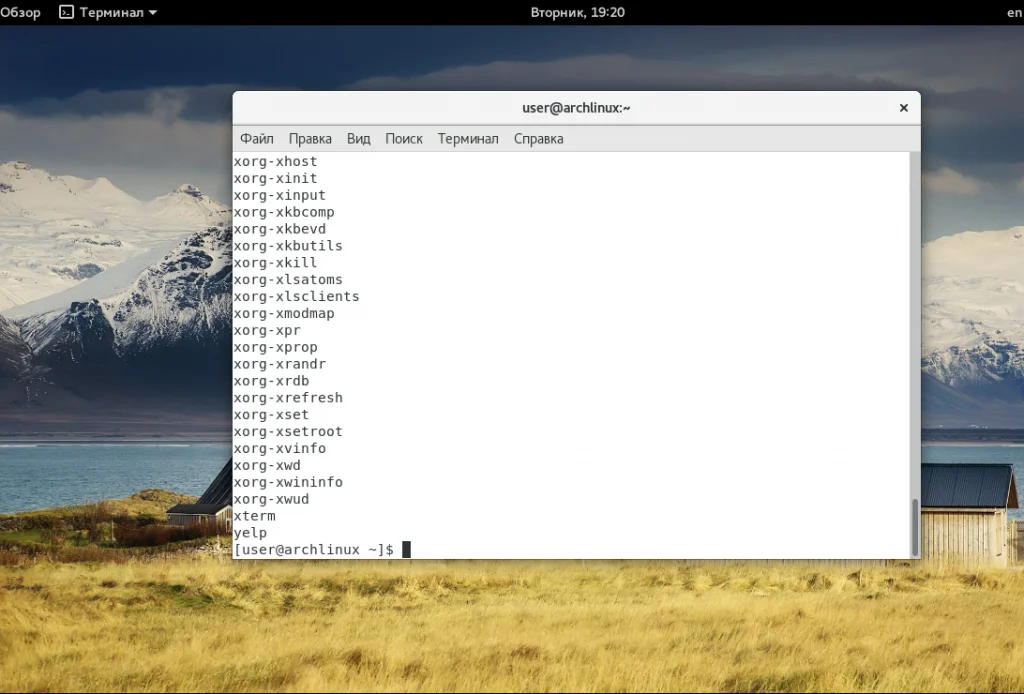Viewport: 1024px width, 694px height.
Task: Open the Обзор activities overview
Action: (20, 12)
